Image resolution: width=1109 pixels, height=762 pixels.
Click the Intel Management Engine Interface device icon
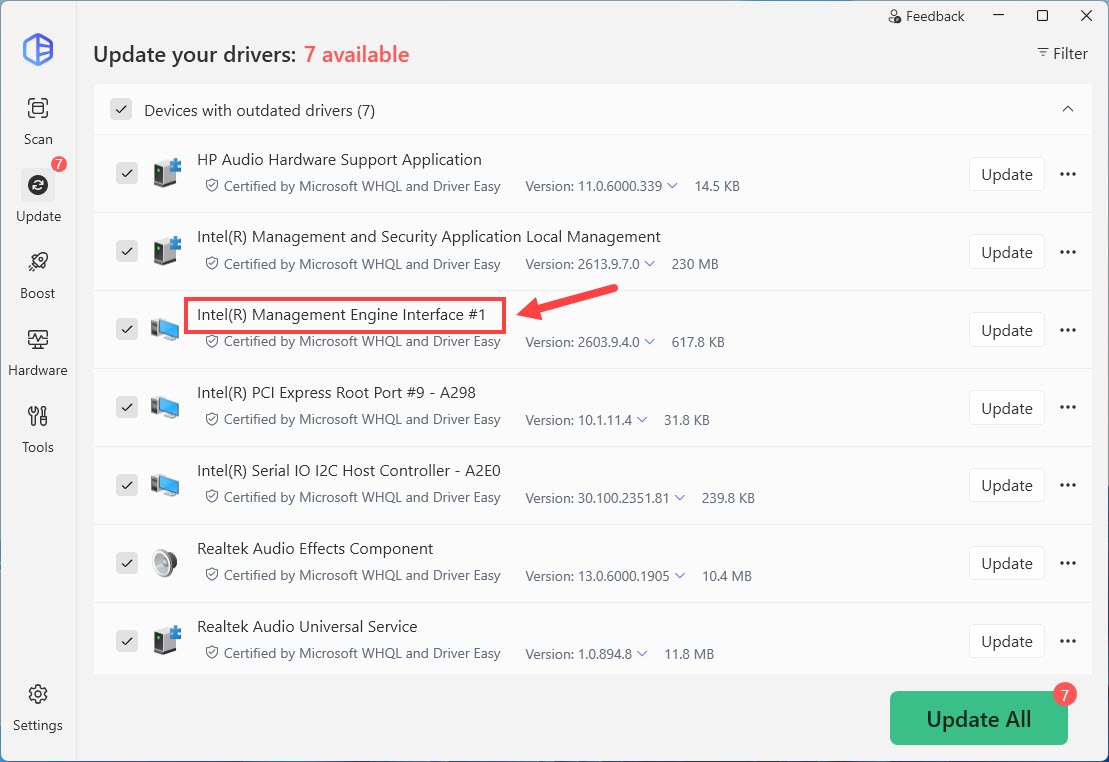pyautogui.click(x=165, y=329)
